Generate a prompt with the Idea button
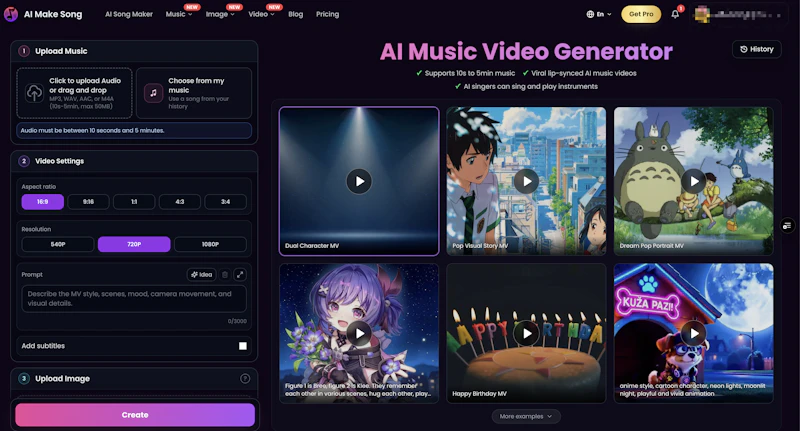 coord(202,274)
